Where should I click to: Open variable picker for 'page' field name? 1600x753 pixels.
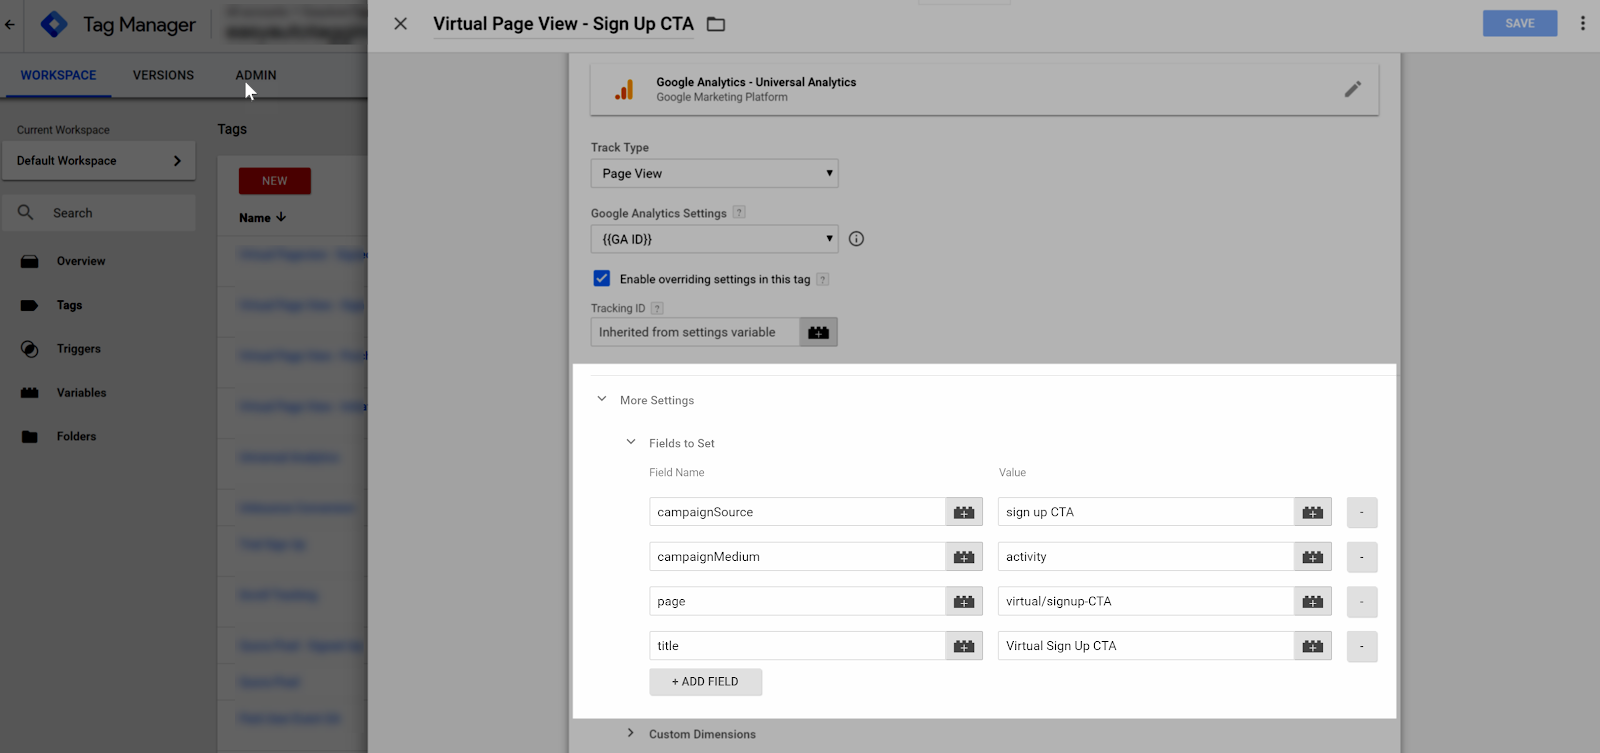point(964,601)
